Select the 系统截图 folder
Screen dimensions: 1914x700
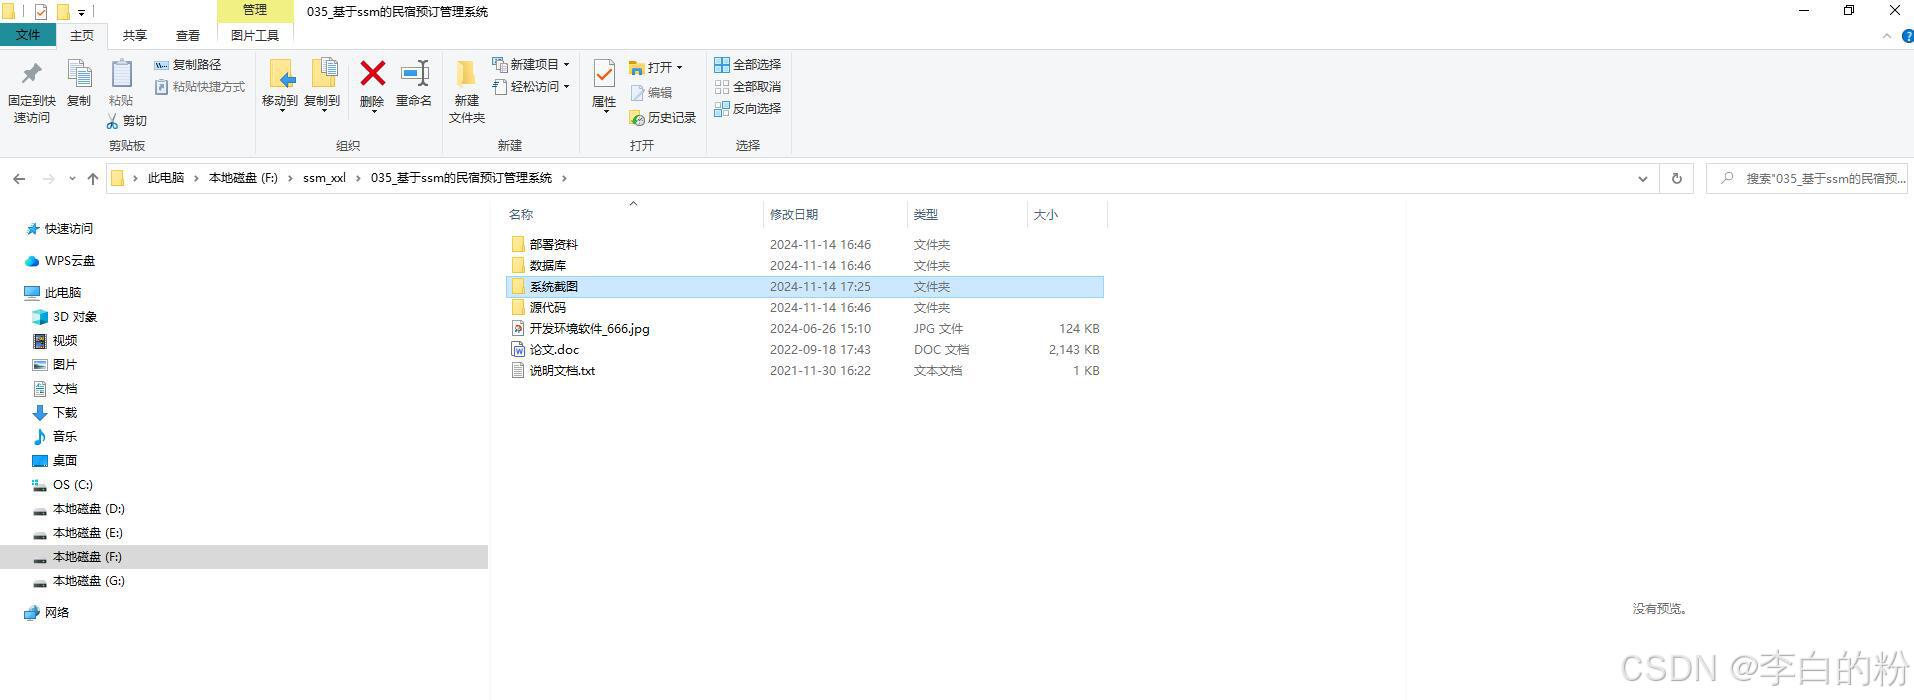pos(805,287)
